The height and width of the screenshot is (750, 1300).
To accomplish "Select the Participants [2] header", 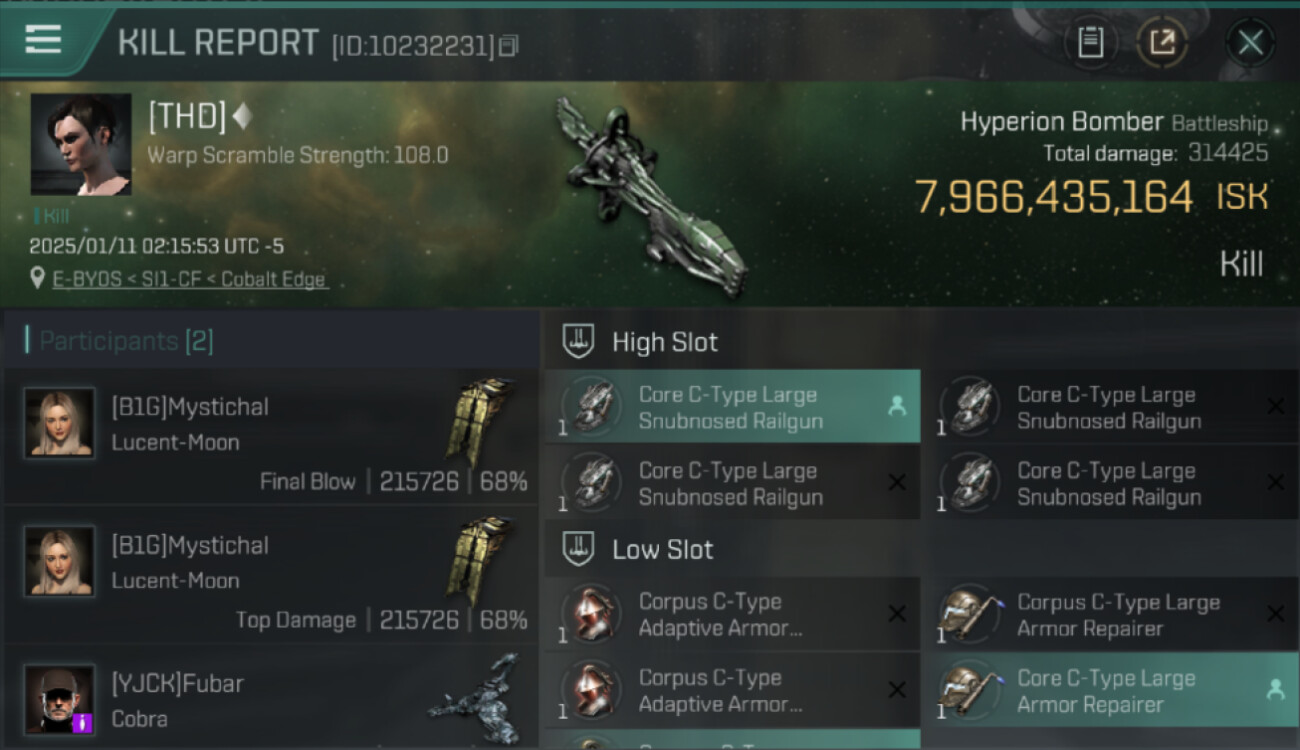I will pyautogui.click(x=126, y=341).
